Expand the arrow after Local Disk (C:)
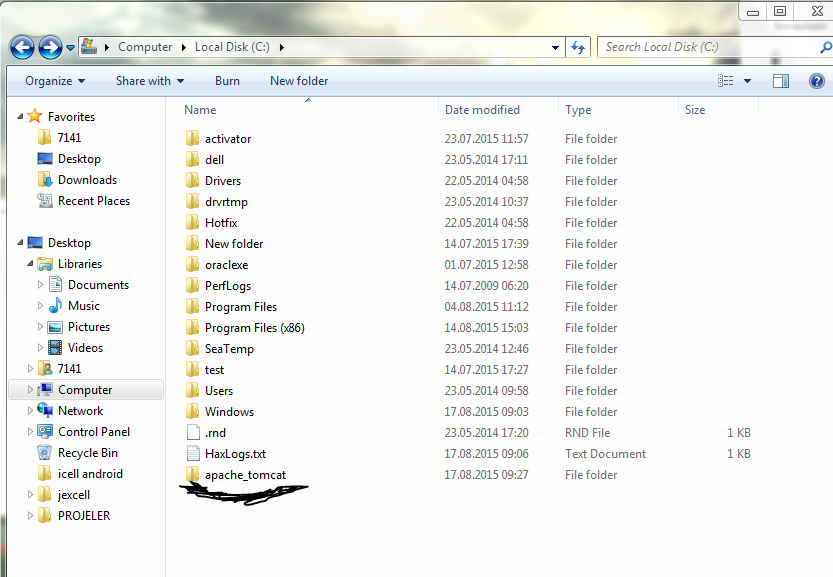 (x=282, y=48)
